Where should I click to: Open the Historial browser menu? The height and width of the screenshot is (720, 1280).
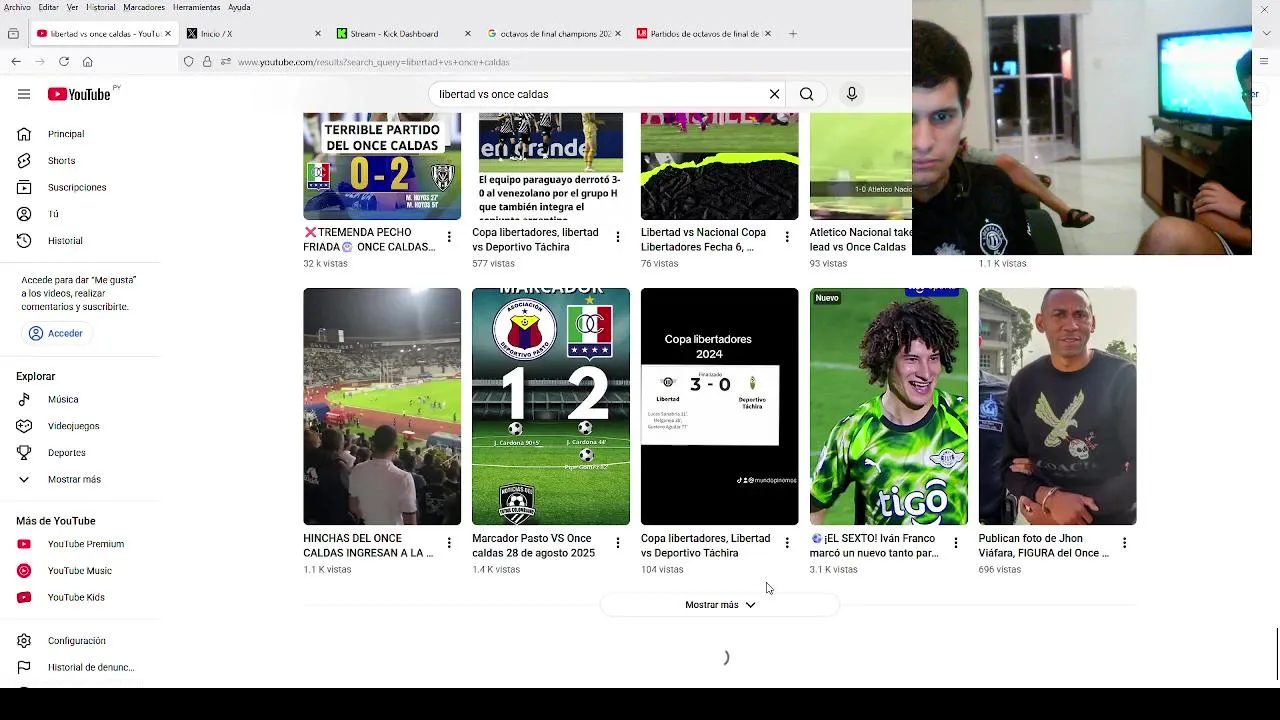(x=101, y=7)
